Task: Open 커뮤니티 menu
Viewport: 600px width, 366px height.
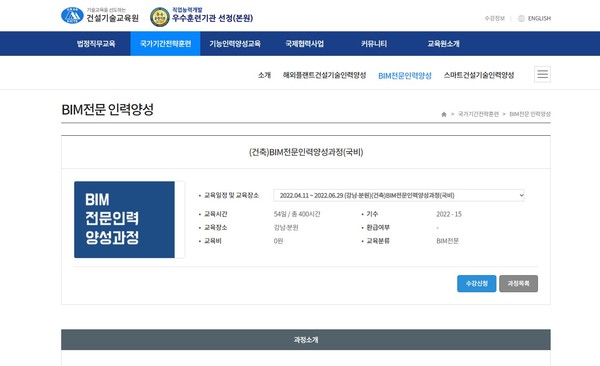Action: [x=374, y=44]
